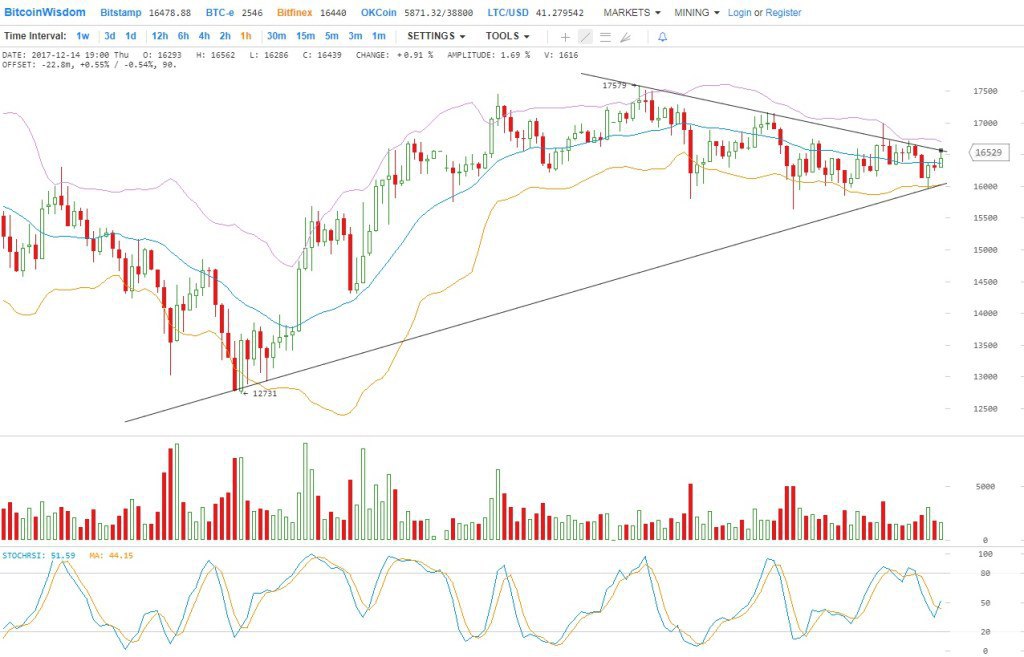Click the STOCHRSI: 51.59 indicator label

click(39, 556)
